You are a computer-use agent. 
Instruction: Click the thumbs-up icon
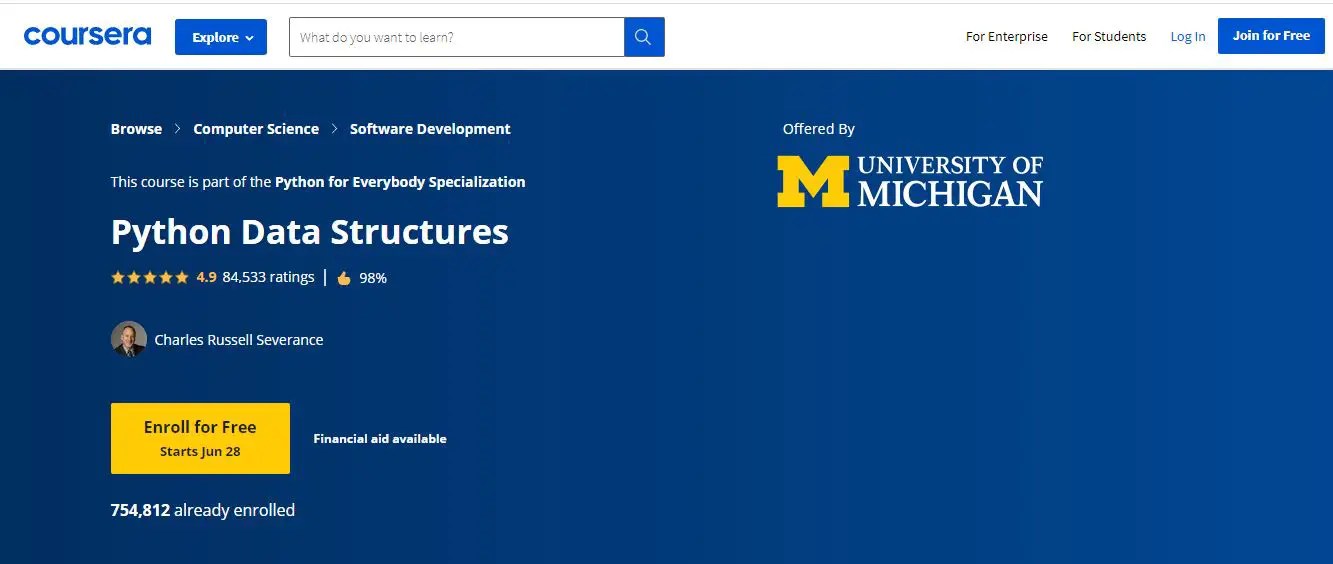click(x=344, y=278)
